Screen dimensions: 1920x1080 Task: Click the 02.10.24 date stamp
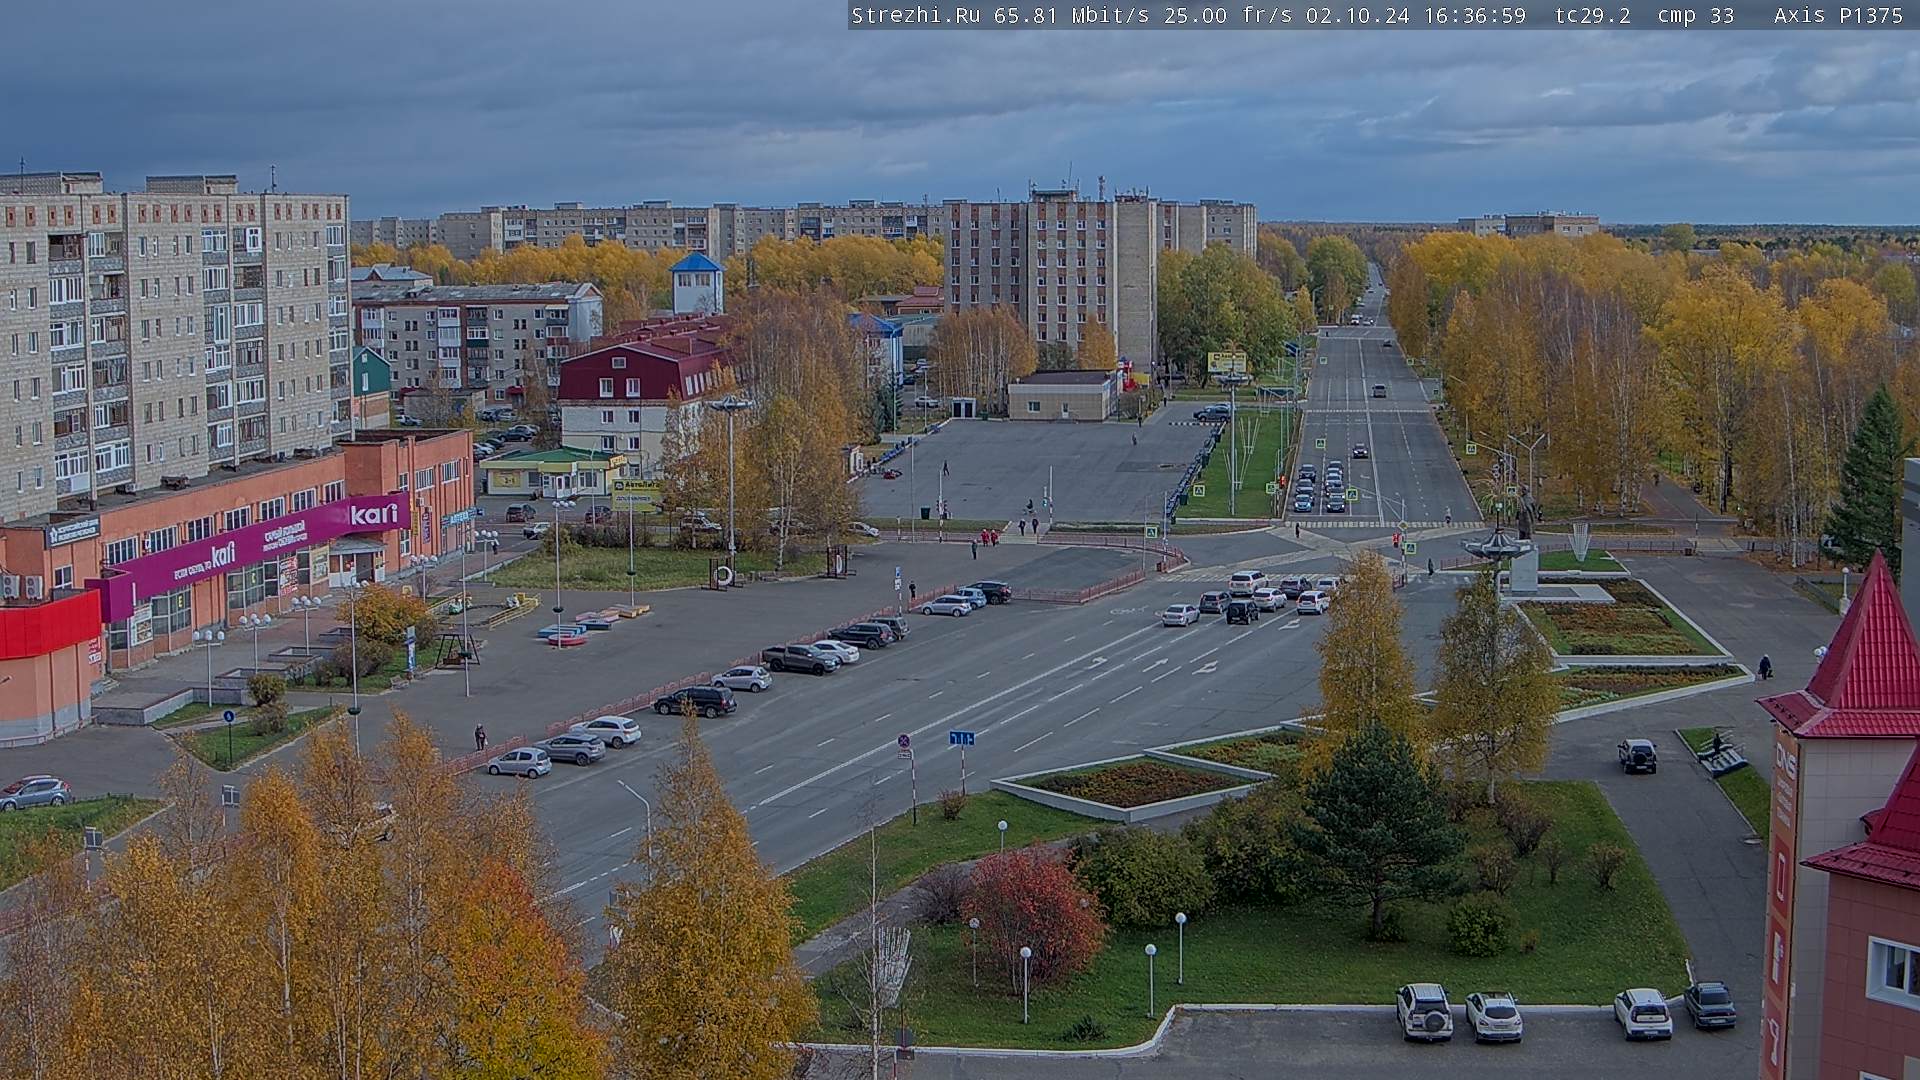1356,15
